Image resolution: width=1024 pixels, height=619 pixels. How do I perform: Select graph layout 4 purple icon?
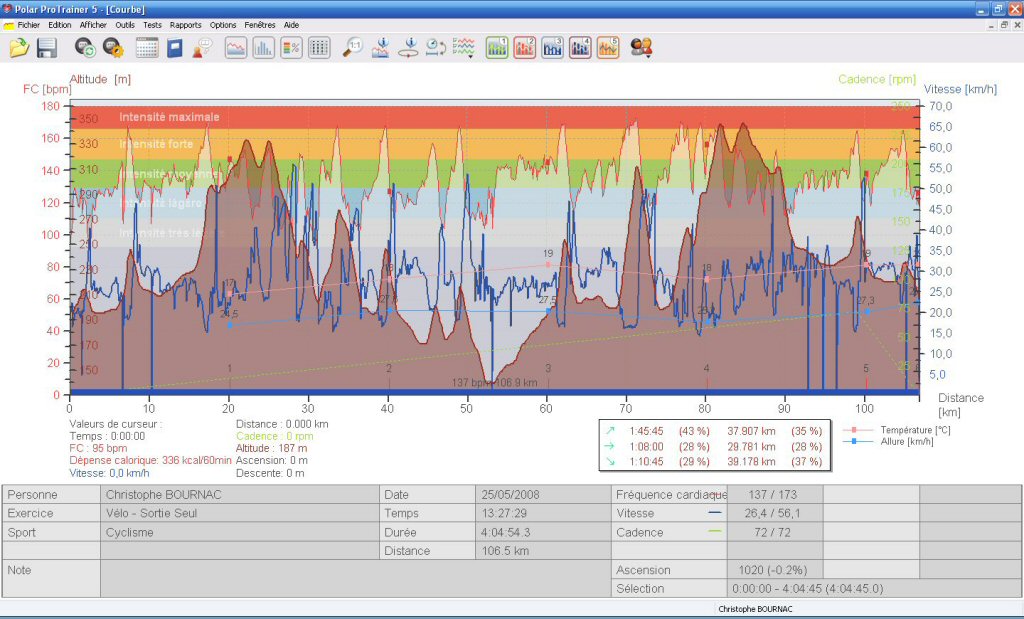pyautogui.click(x=580, y=48)
